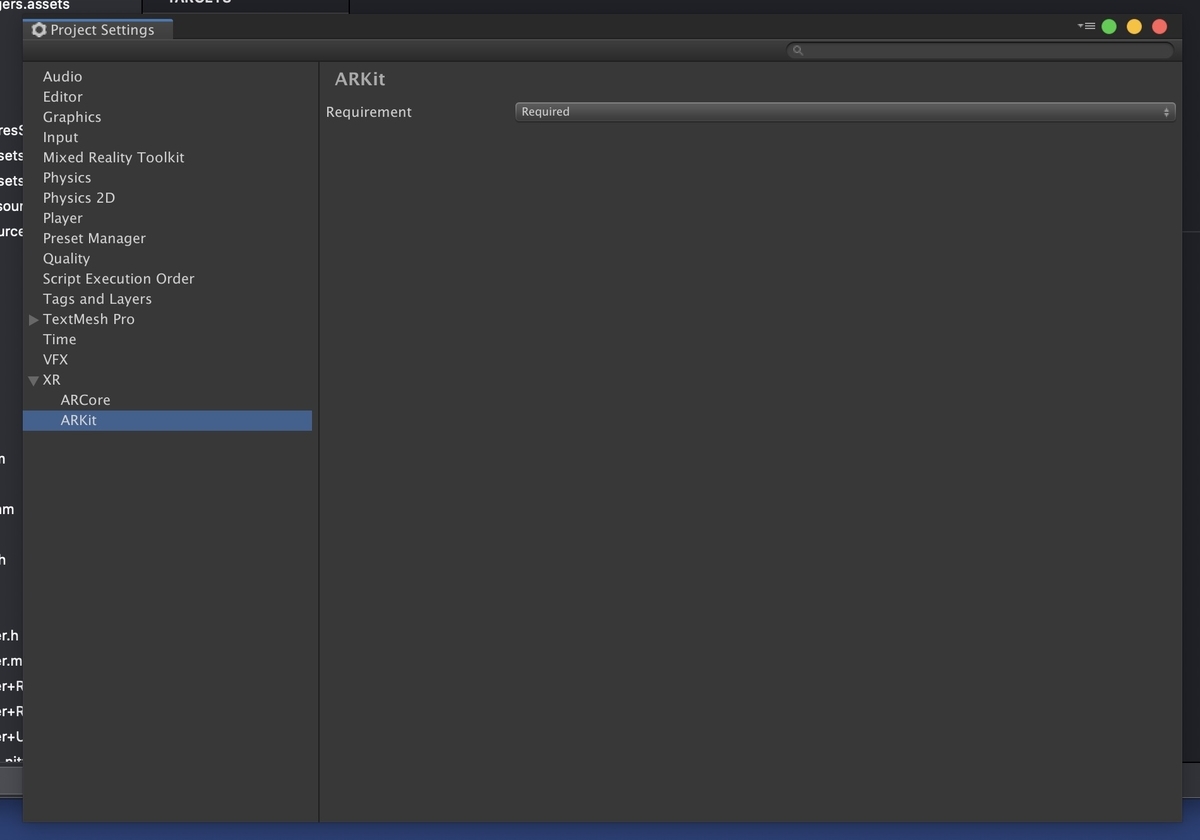Viewport: 1200px width, 840px height.
Task: Click the Requirement label
Action: pyautogui.click(x=369, y=112)
